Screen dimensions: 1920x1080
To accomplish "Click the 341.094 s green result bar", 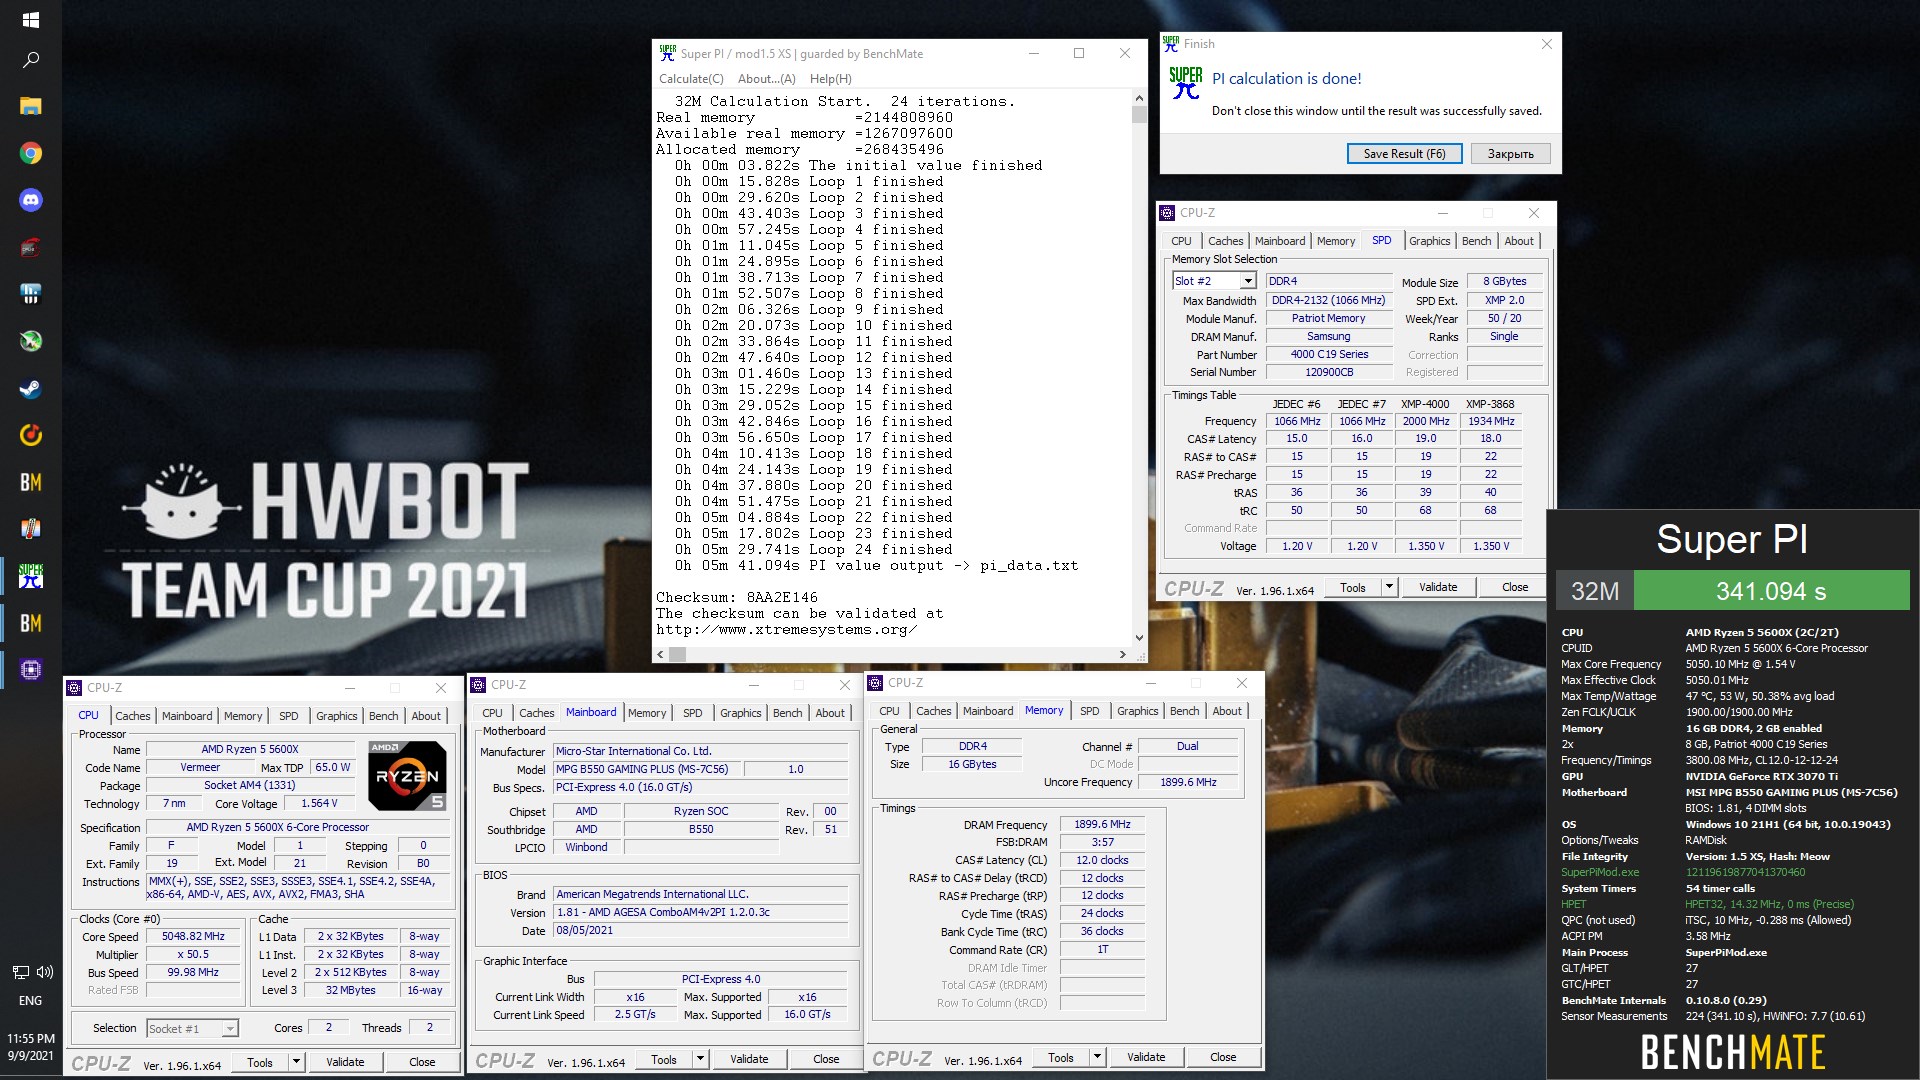I will pos(1771,591).
